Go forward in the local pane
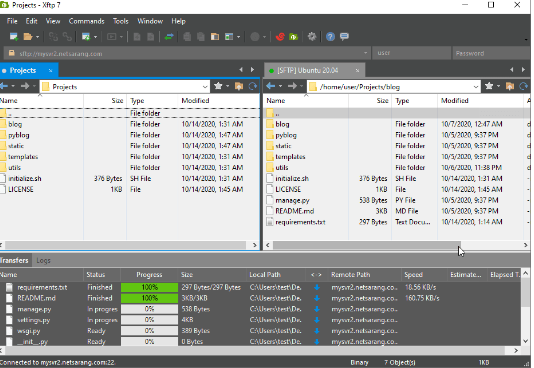534x368 pixels. (x=25, y=86)
